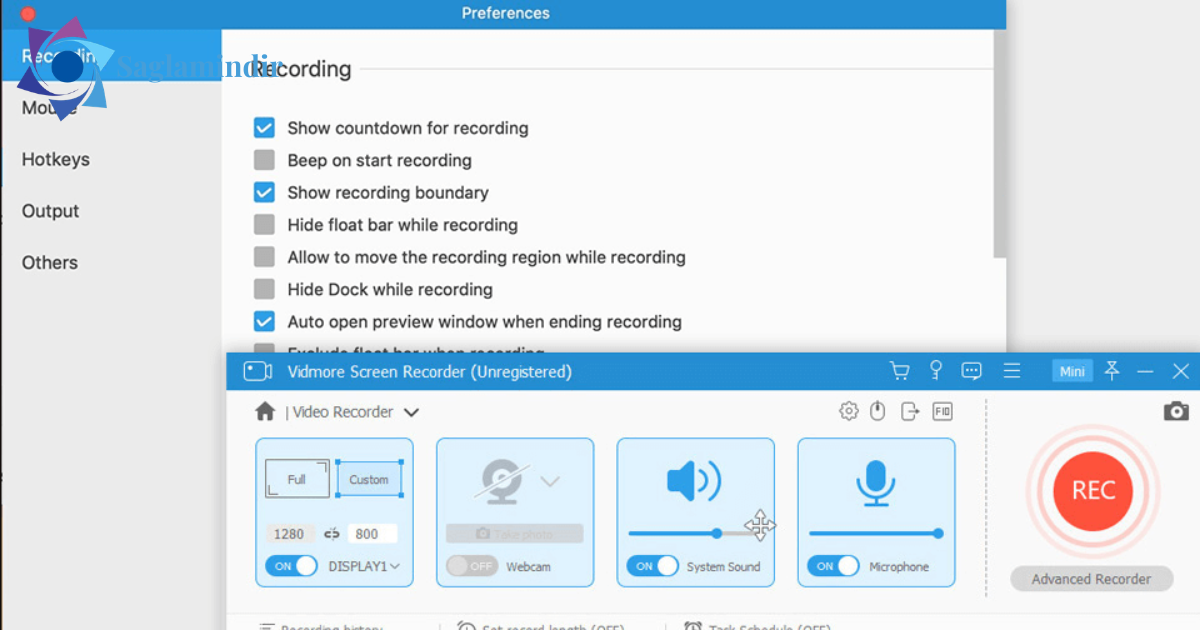Turn off the Microphone switch
Viewport: 1200px width, 630px height.
tap(833, 566)
